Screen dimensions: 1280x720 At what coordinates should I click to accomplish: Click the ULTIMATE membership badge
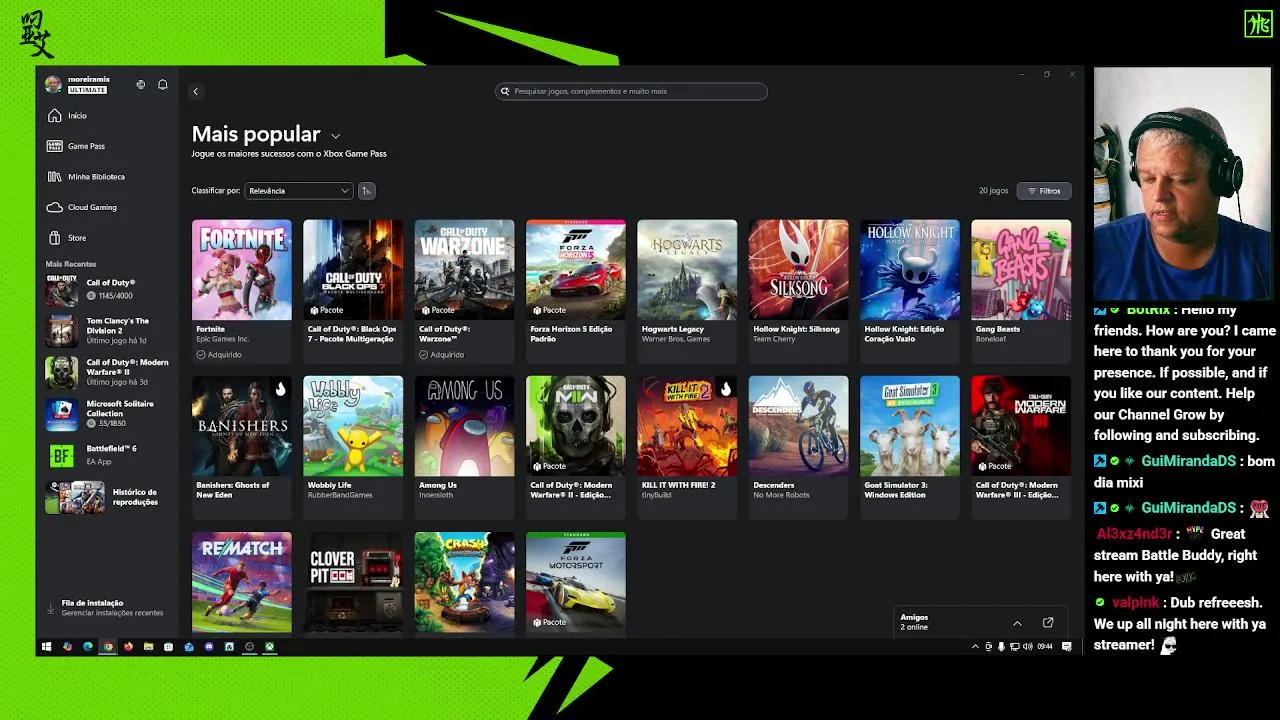click(87, 90)
